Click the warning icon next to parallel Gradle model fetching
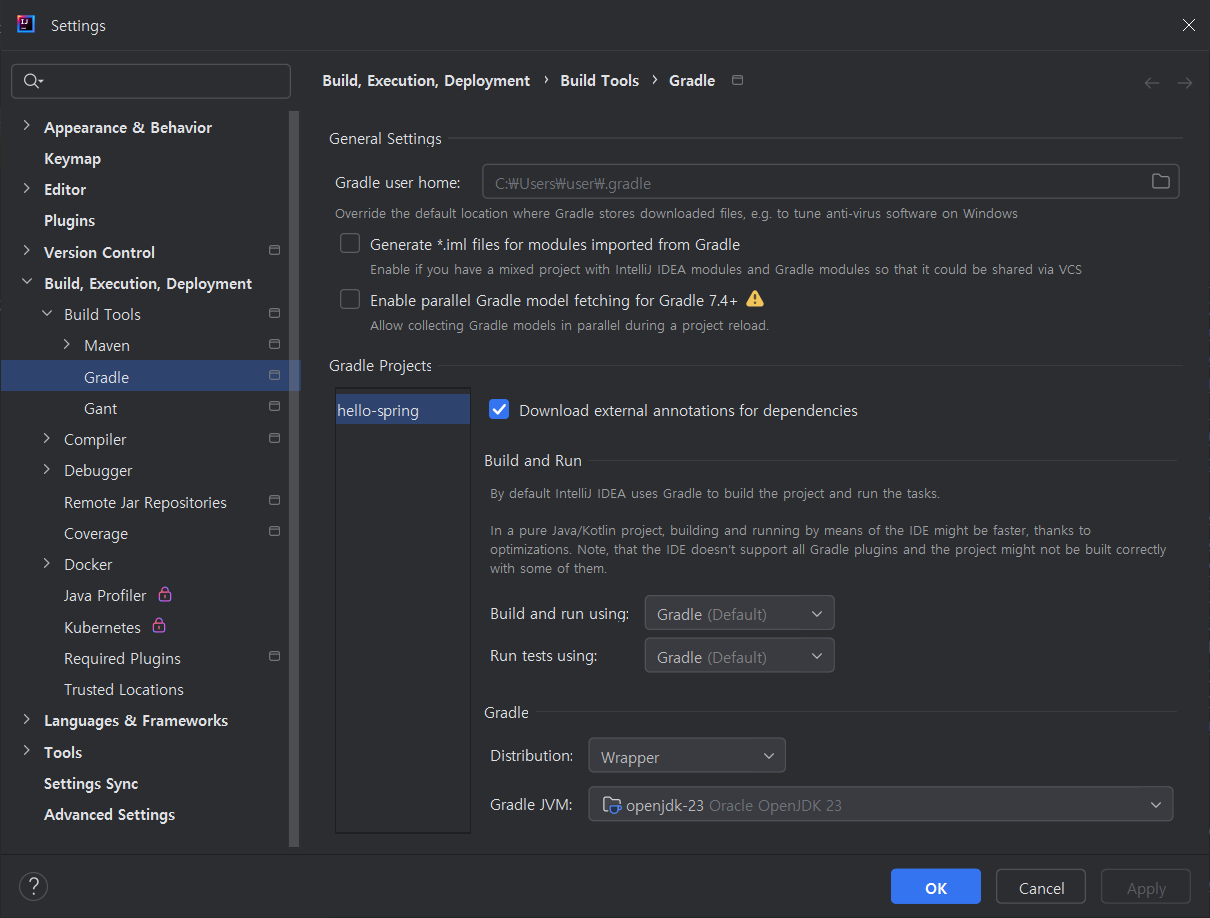The width and height of the screenshot is (1210, 918). 755,299
